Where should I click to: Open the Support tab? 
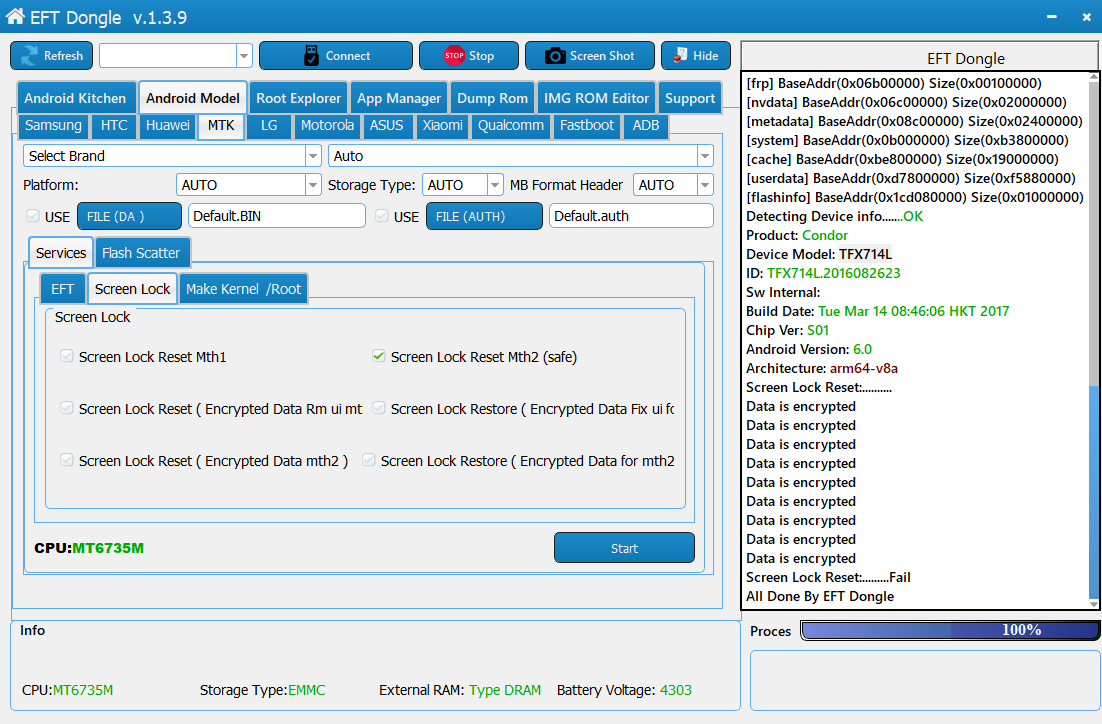pos(689,98)
